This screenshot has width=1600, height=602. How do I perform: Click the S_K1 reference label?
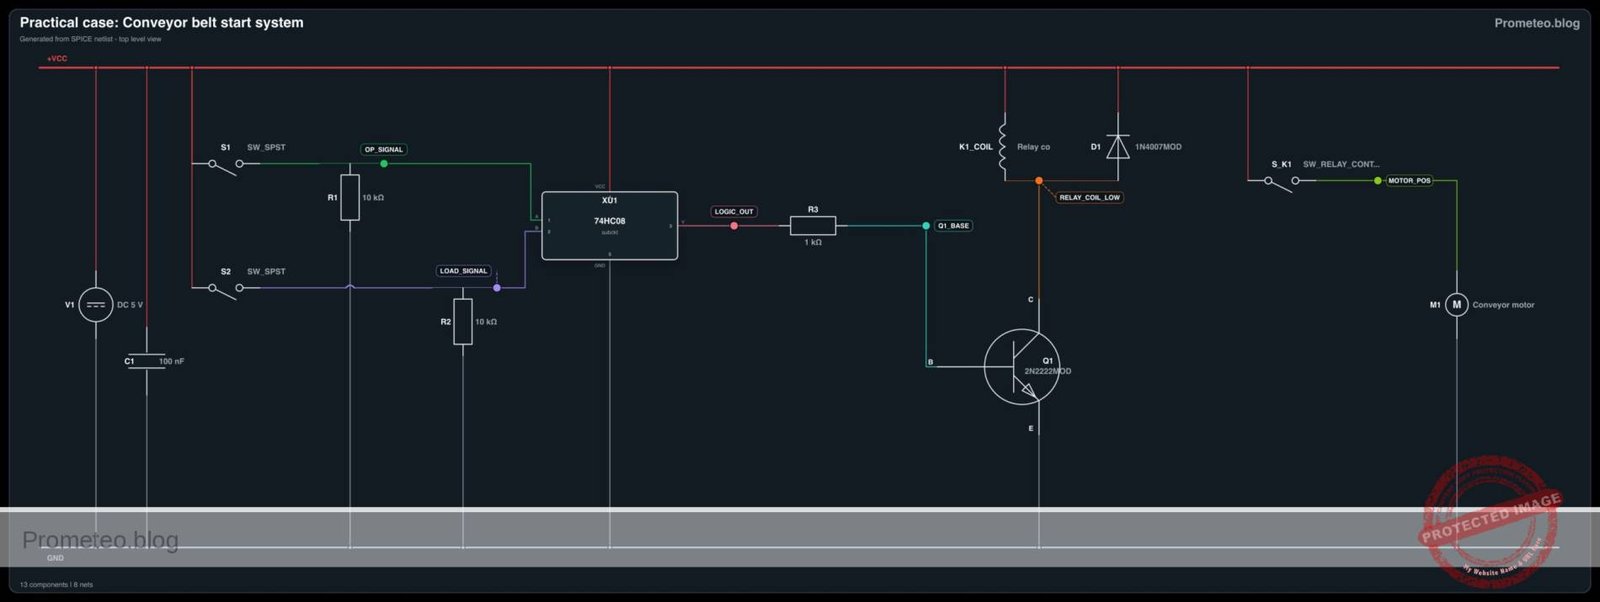1282,164
